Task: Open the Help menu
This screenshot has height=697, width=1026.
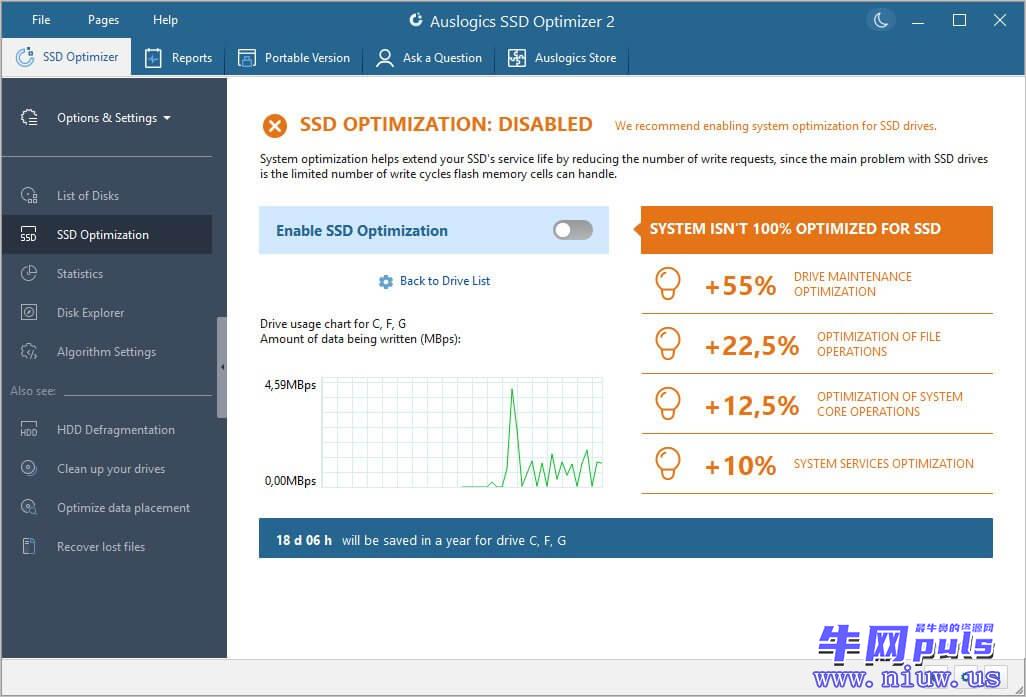Action: point(166,20)
